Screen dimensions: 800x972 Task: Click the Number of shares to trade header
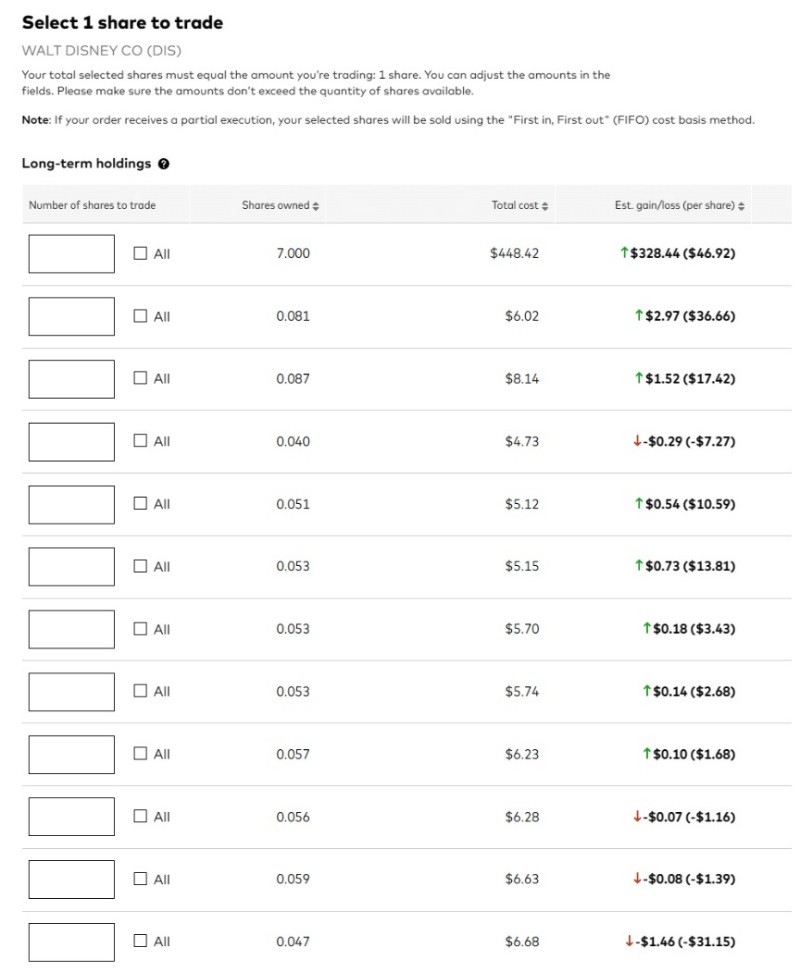point(92,206)
